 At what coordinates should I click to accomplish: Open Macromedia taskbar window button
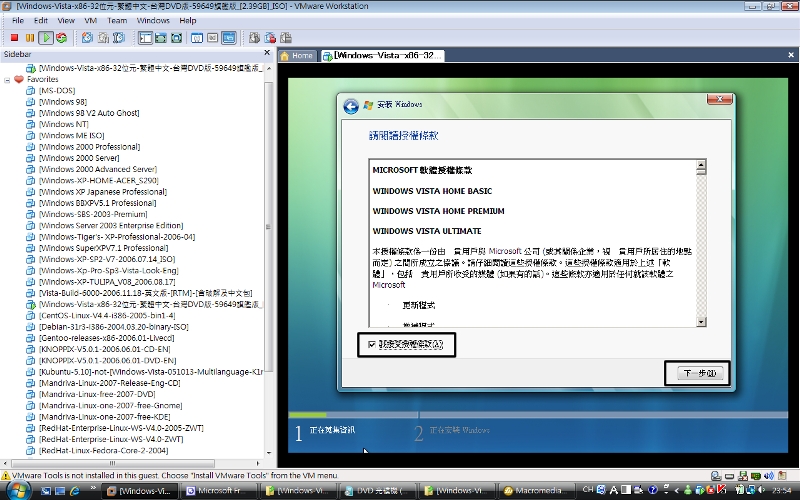536,491
